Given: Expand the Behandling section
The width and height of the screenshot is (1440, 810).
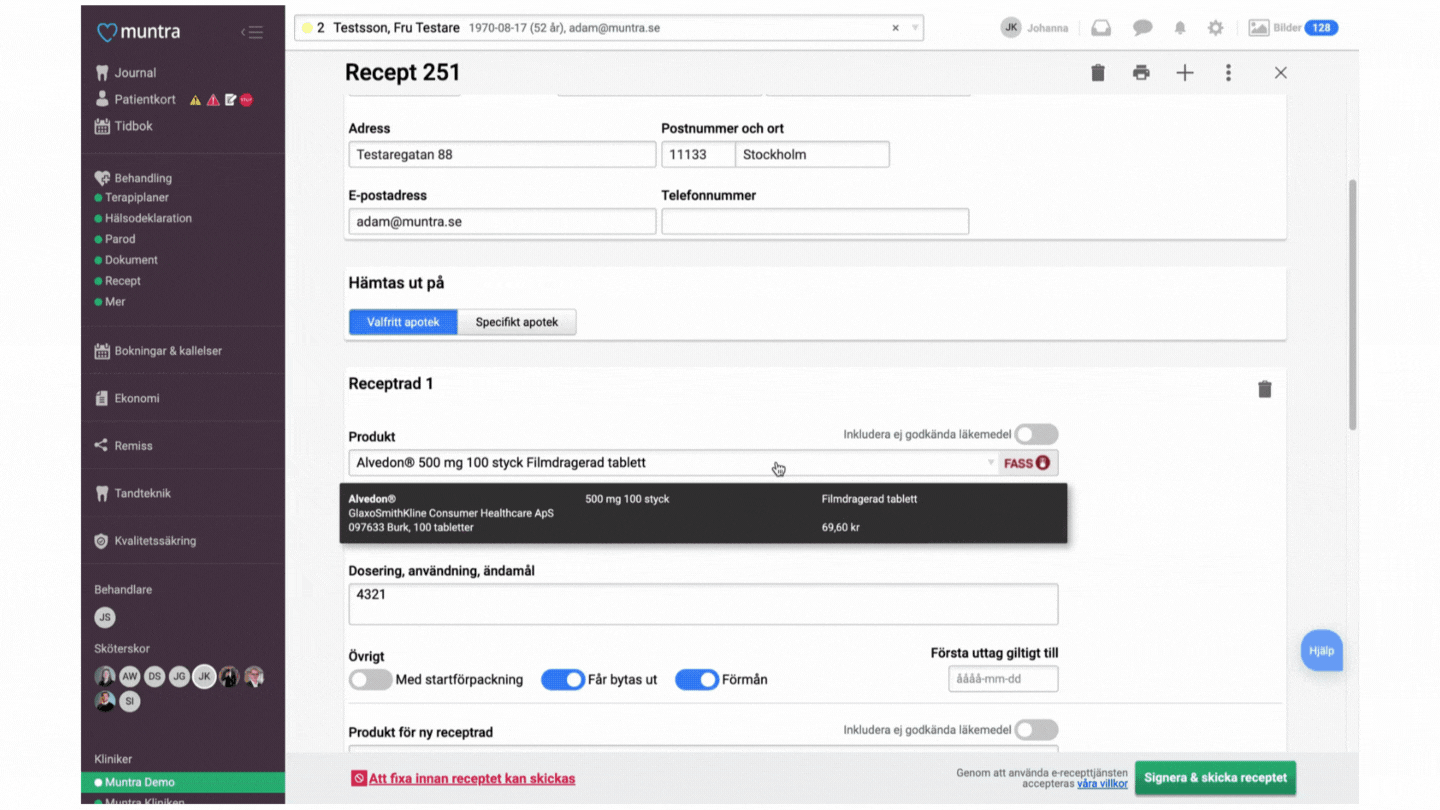Looking at the screenshot, I should coord(133,178).
